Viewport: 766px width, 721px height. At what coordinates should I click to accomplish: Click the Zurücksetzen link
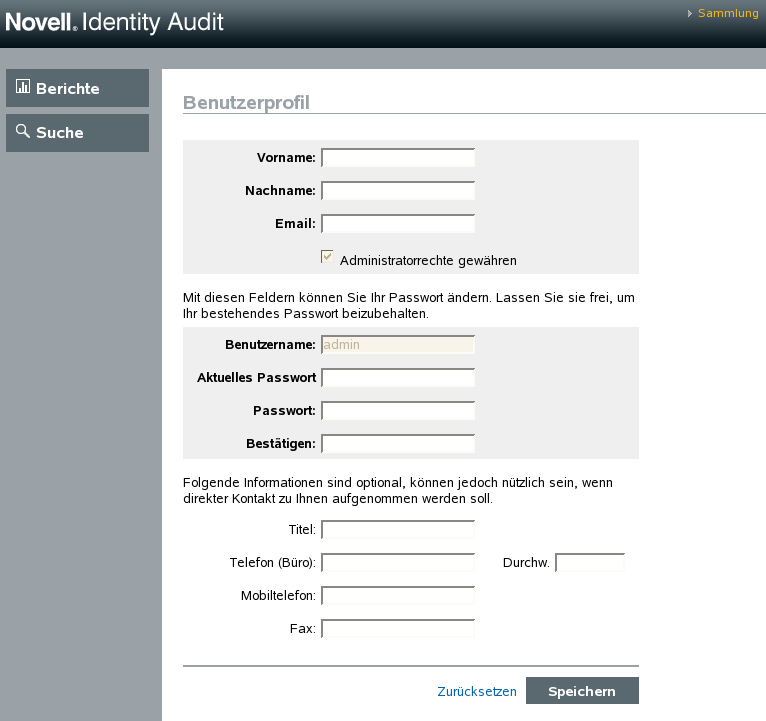[x=477, y=691]
